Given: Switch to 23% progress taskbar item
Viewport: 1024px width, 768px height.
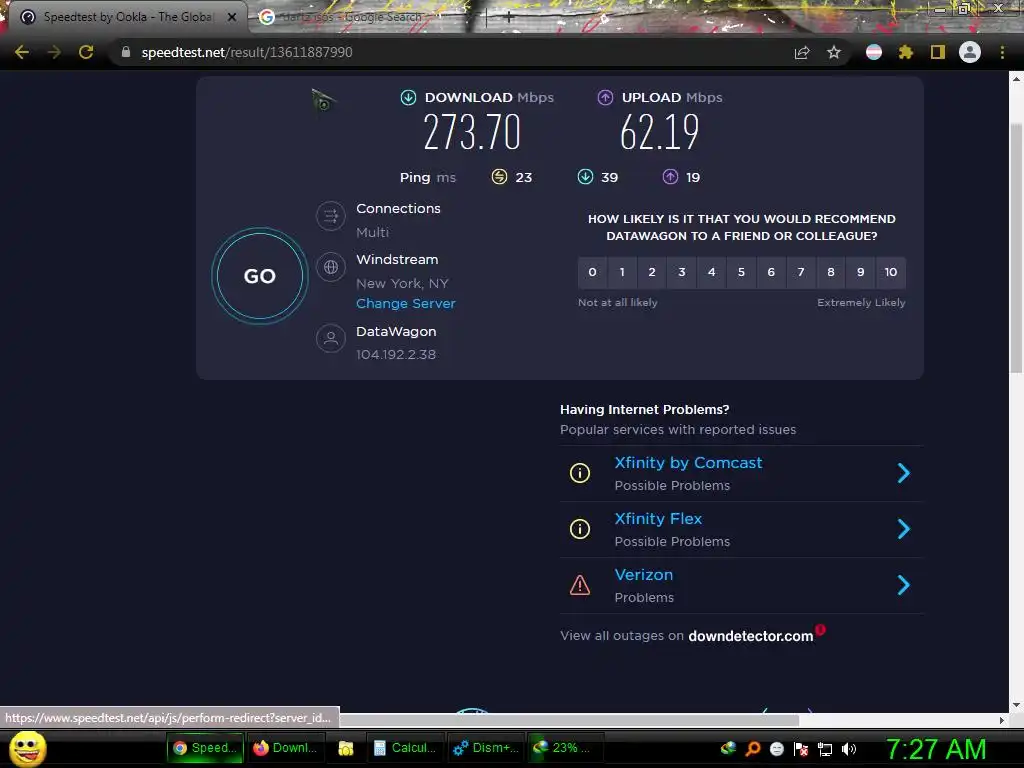Looking at the screenshot, I should click(x=566, y=748).
